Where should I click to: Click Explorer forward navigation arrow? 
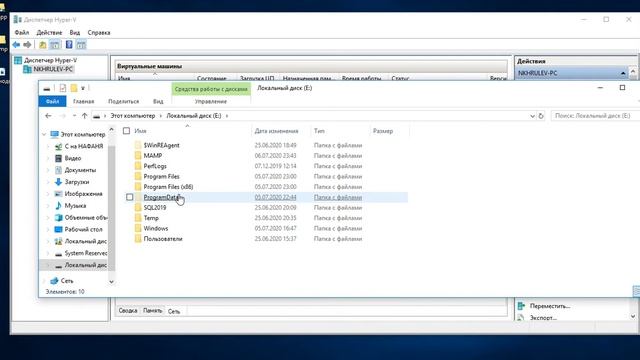(x=62, y=116)
